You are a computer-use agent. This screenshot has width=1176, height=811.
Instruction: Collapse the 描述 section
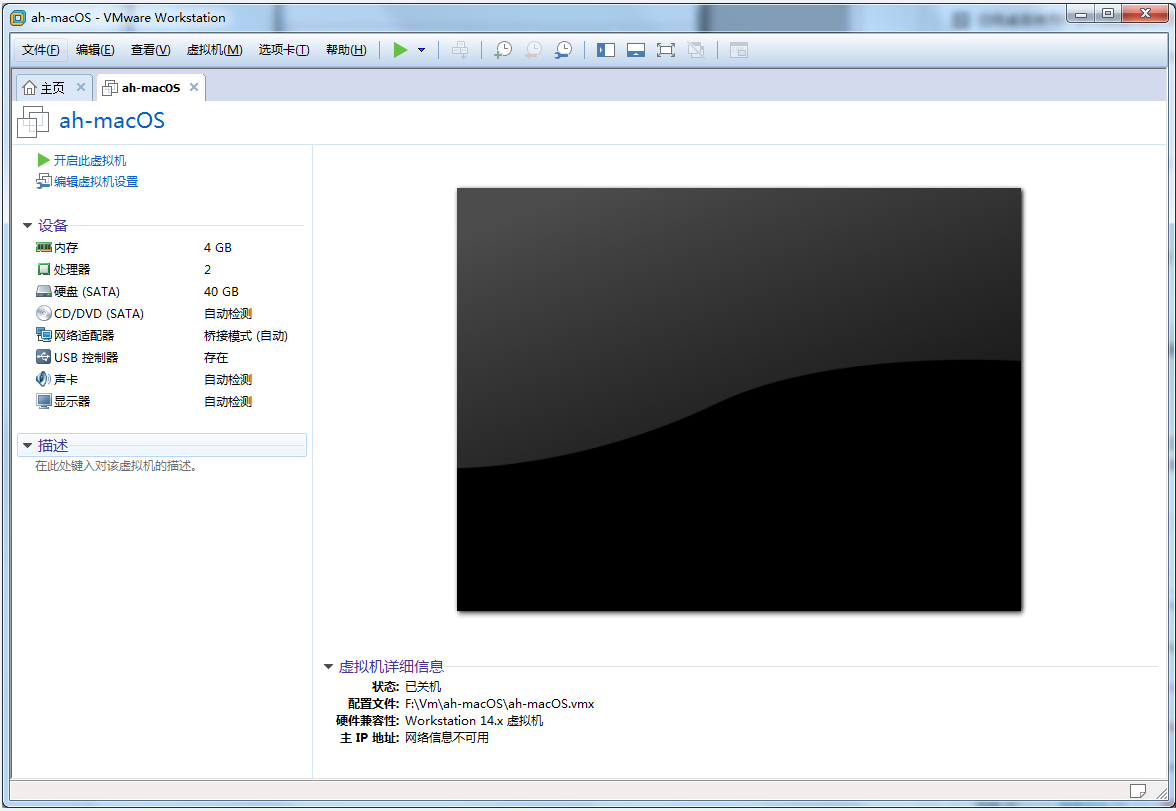28,446
